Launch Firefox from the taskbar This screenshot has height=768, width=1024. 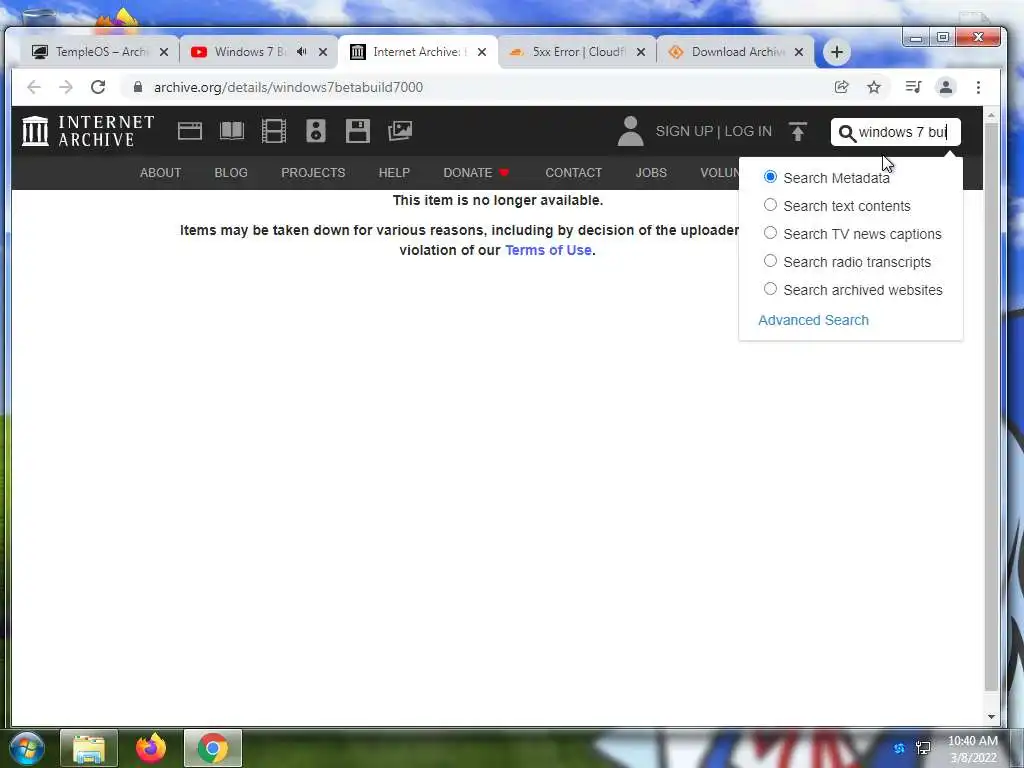click(x=151, y=748)
